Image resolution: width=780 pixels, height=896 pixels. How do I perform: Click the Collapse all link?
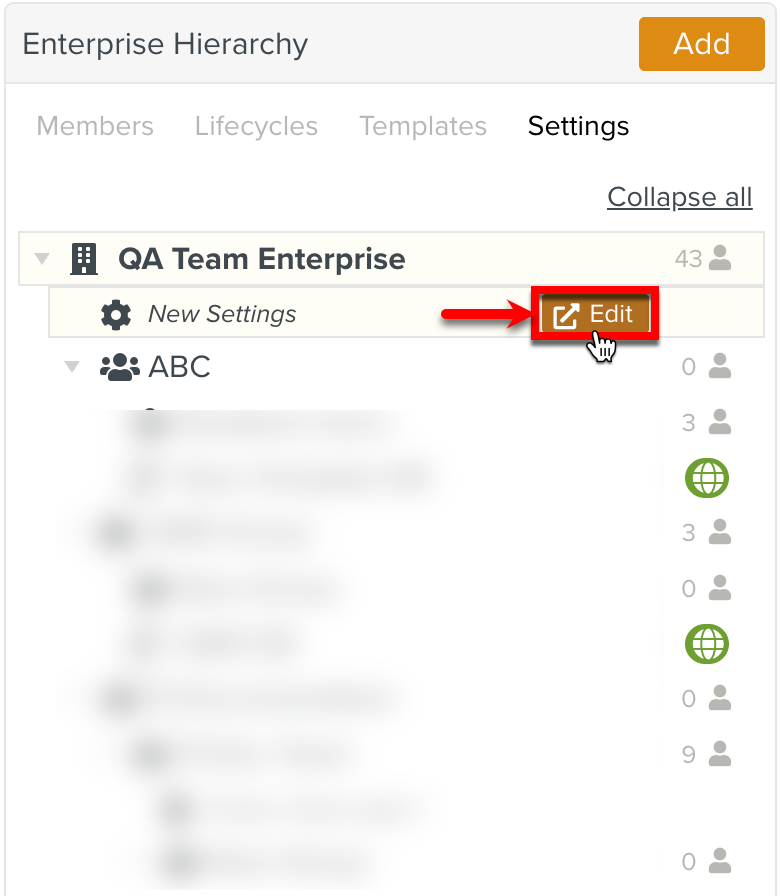679,197
